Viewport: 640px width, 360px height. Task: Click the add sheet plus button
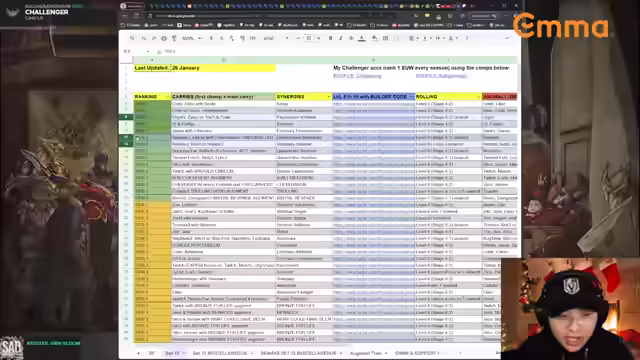pos(138,353)
